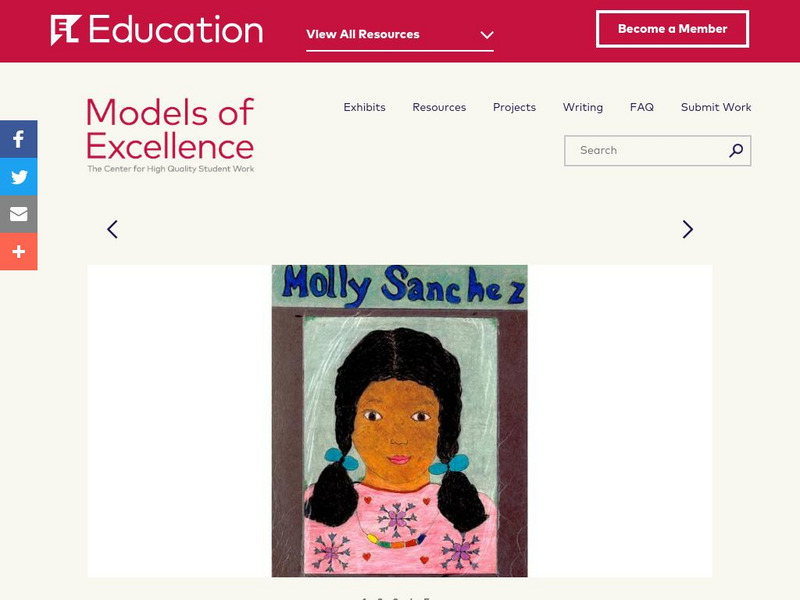This screenshot has width=800, height=600.
Task: Click the email share envelope icon
Action: pyautogui.click(x=18, y=214)
